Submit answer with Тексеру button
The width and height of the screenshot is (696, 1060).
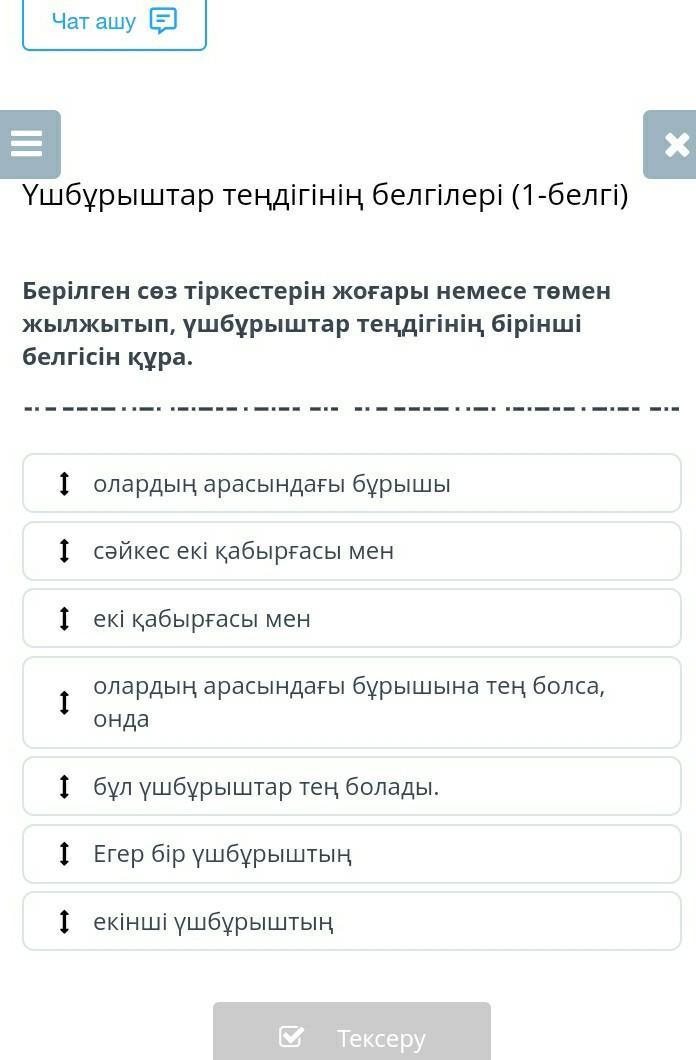click(x=352, y=1032)
